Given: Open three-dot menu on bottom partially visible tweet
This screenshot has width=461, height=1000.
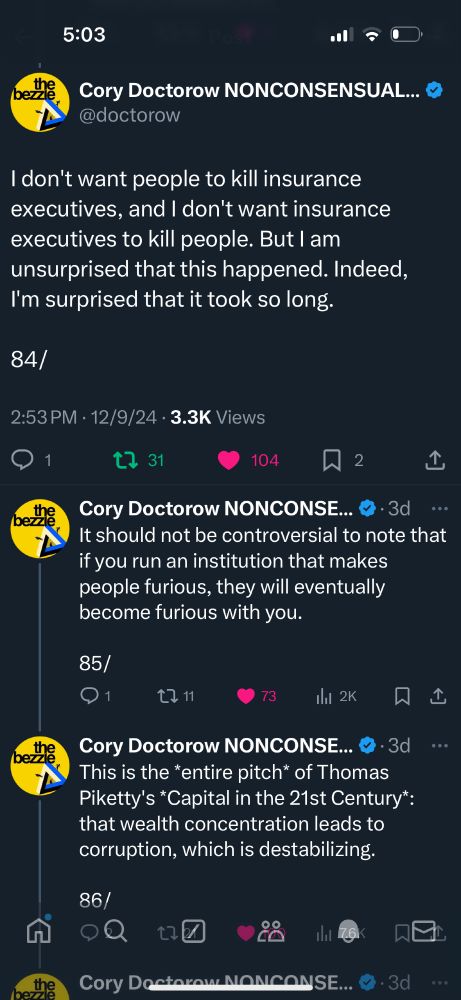Looking at the screenshot, I should pyautogui.click(x=439, y=981).
